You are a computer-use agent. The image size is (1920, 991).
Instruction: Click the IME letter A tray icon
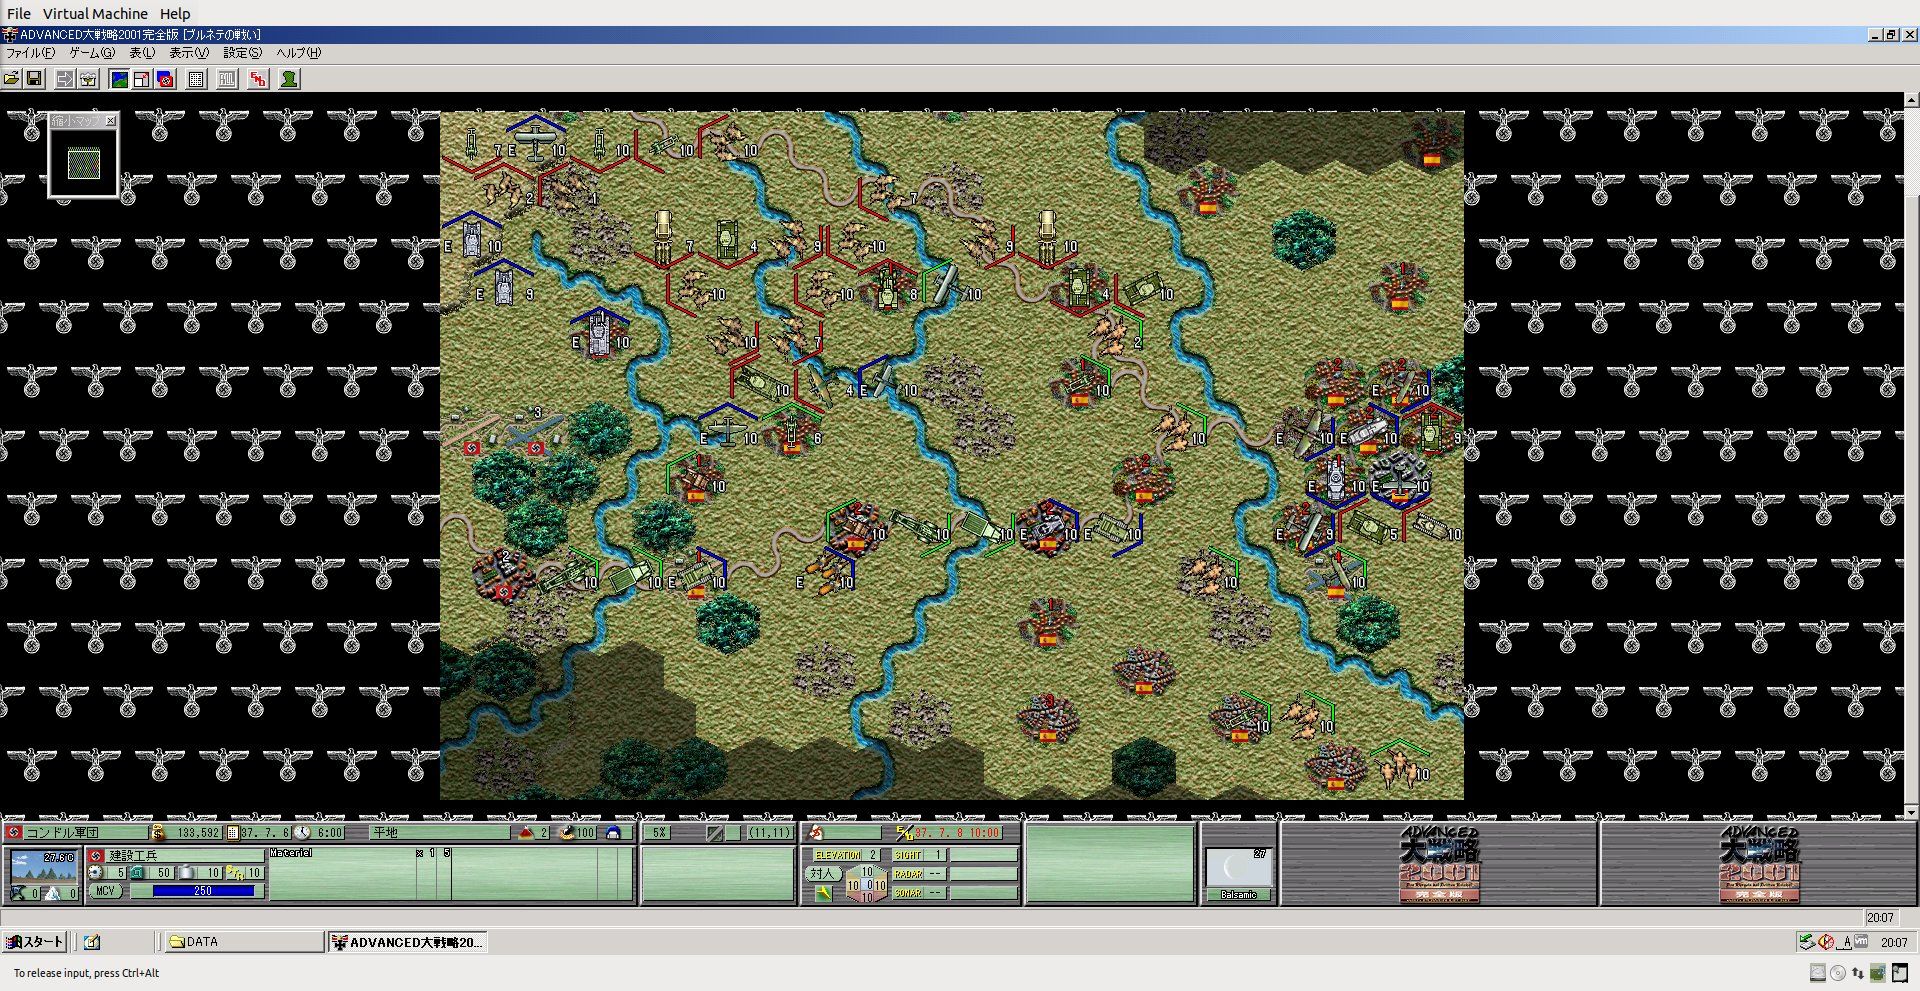pyautogui.click(x=1846, y=942)
